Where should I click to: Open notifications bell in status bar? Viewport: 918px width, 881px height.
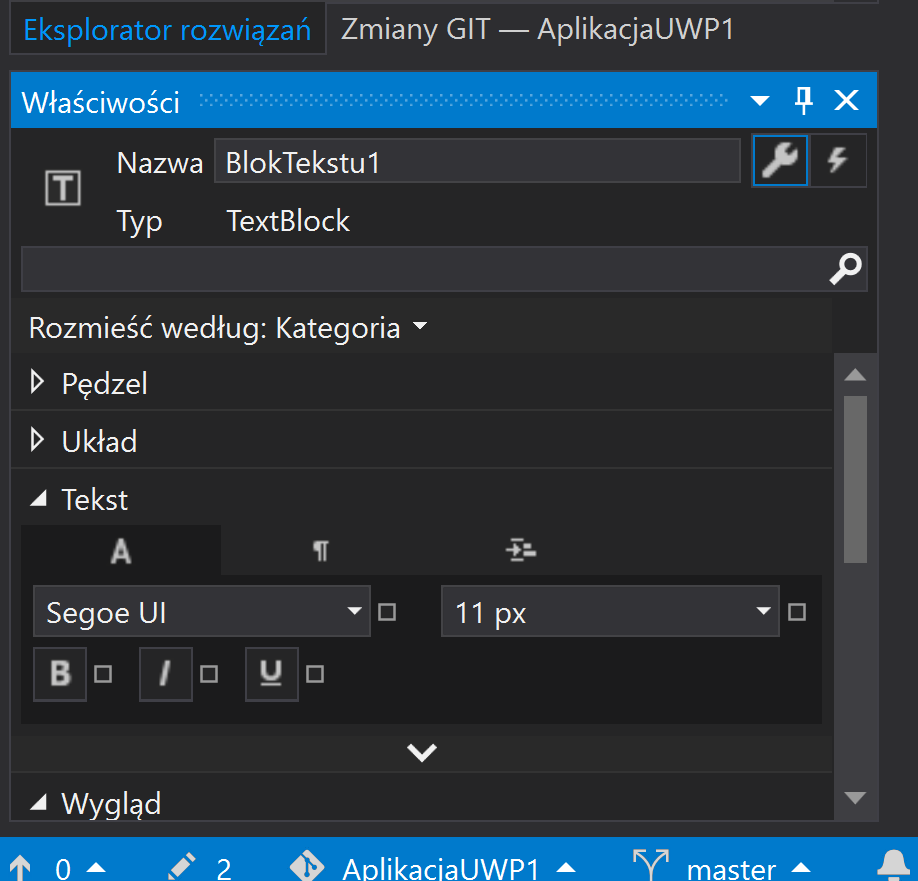tap(893, 865)
